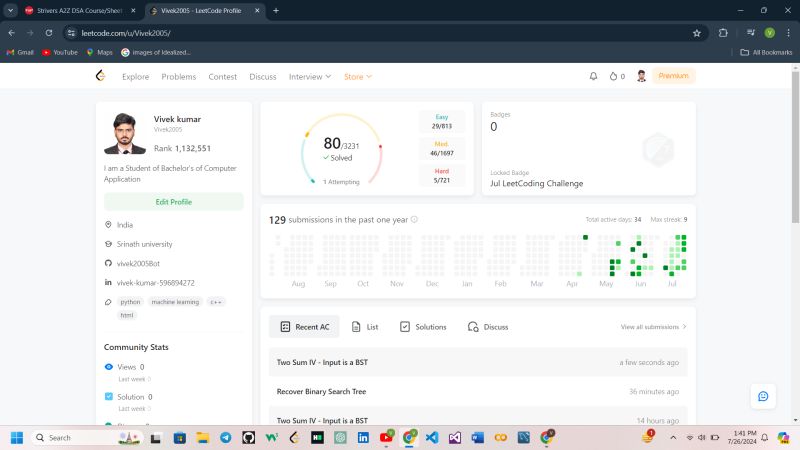
Task: Open the profile avatar in navbar
Action: point(641,76)
